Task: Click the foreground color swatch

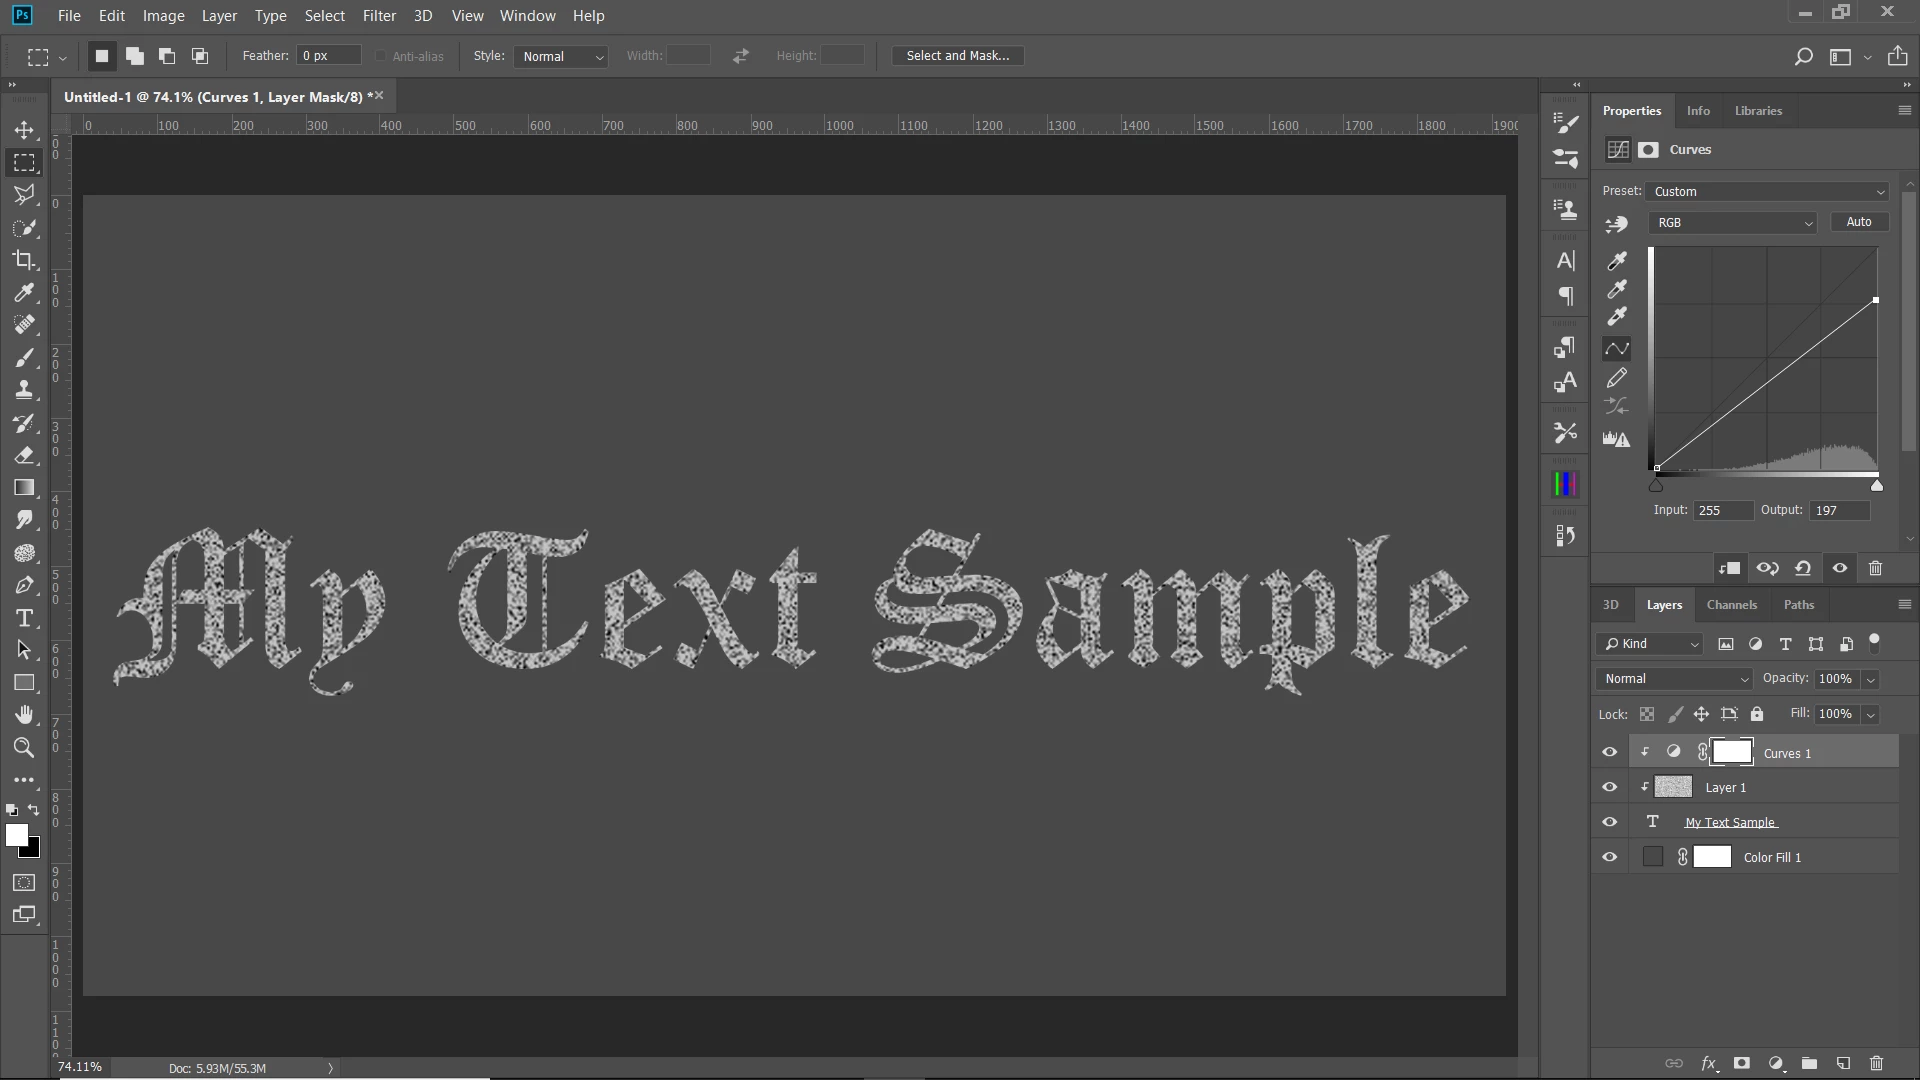Action: [16, 835]
